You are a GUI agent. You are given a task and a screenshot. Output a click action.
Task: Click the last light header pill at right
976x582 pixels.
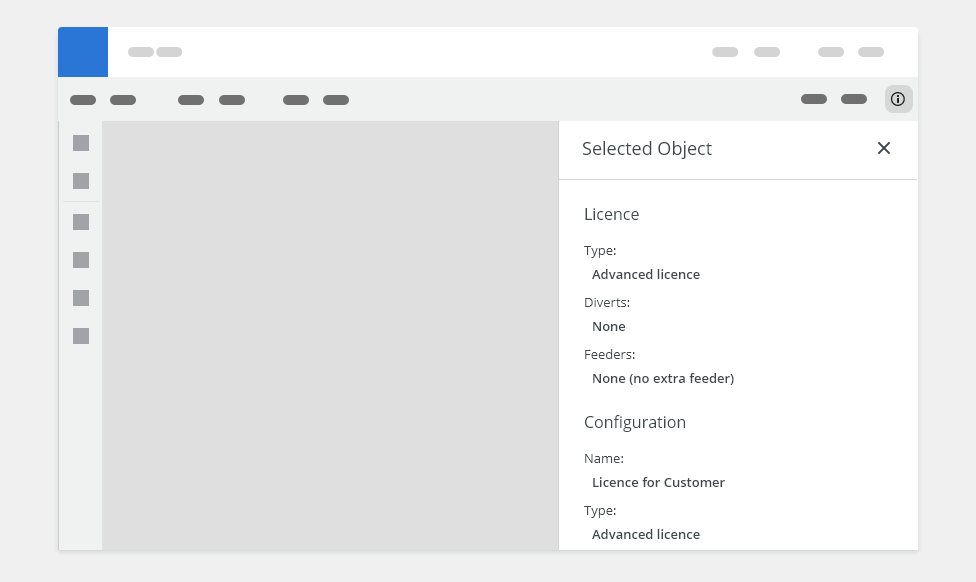871,52
